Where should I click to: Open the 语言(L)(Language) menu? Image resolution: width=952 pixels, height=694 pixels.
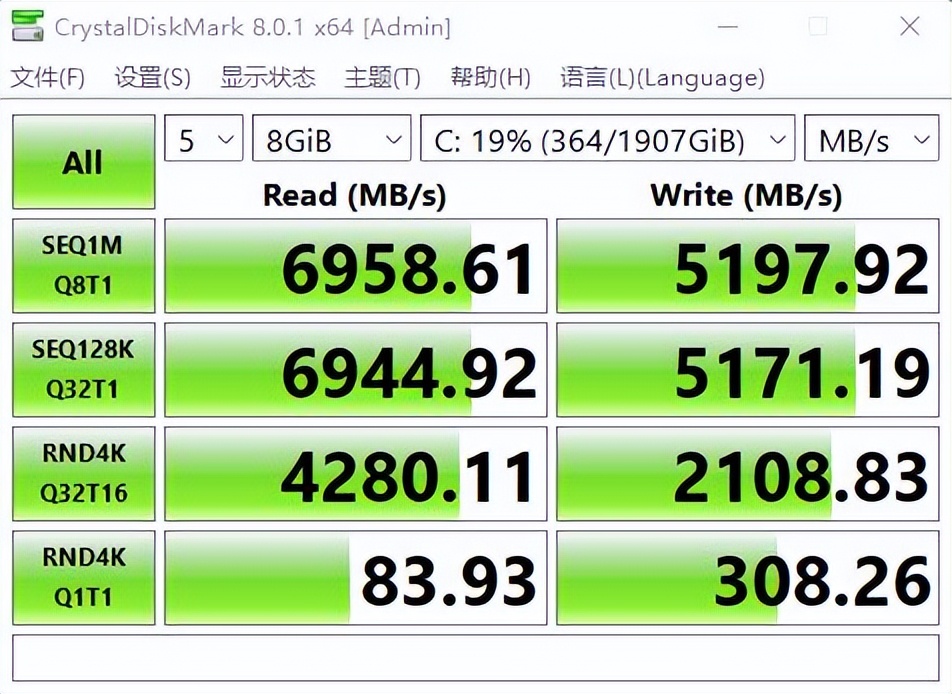[x=662, y=78]
